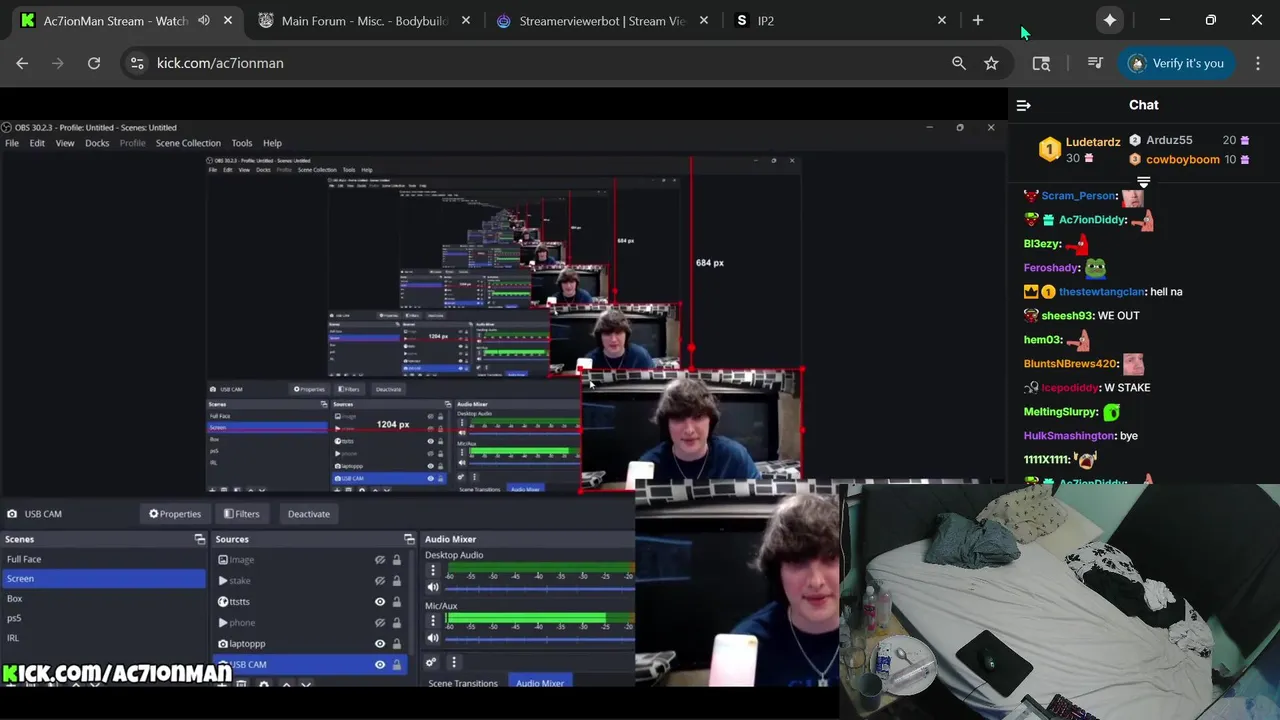Mute Mic/Aux speaker icon
This screenshot has width=1280, height=720.
click(433, 638)
